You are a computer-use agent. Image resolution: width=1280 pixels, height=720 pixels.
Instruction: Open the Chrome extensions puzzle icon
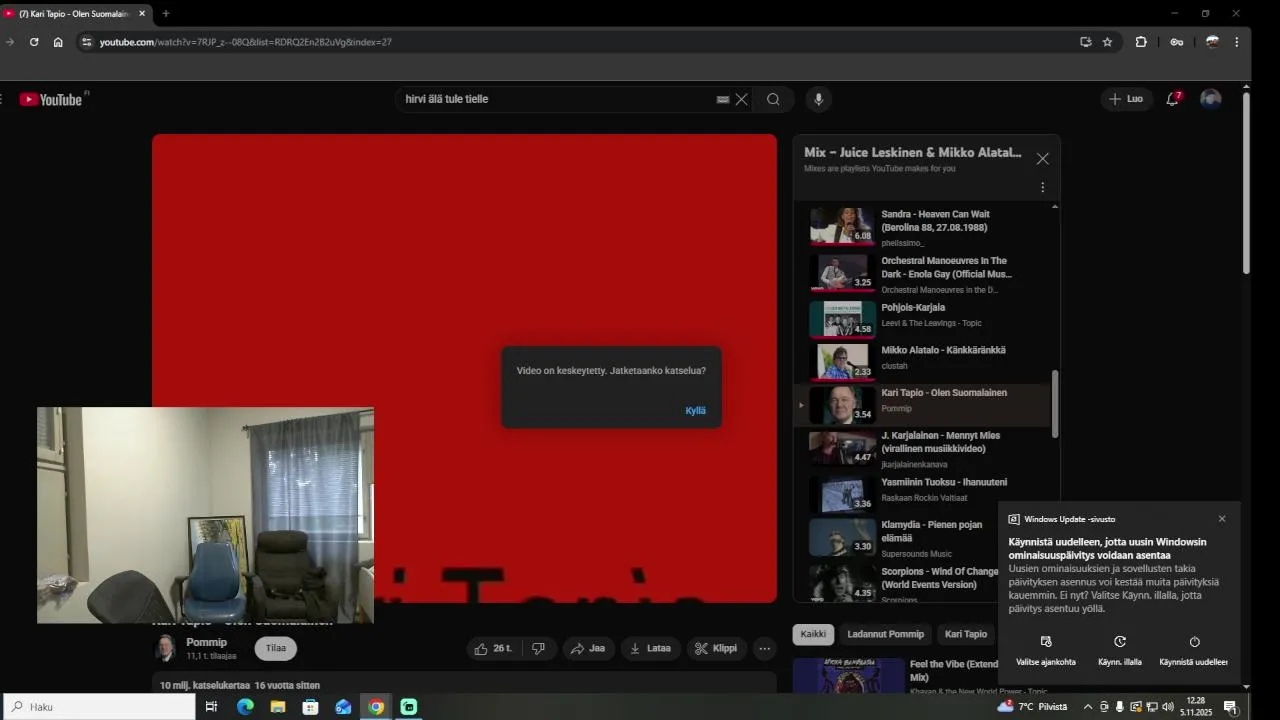[x=1141, y=42]
